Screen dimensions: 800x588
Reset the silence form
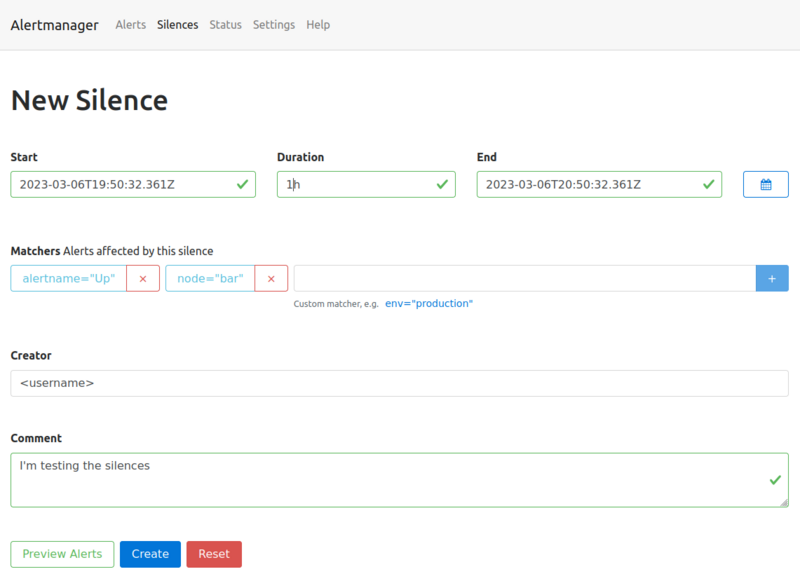coord(214,554)
